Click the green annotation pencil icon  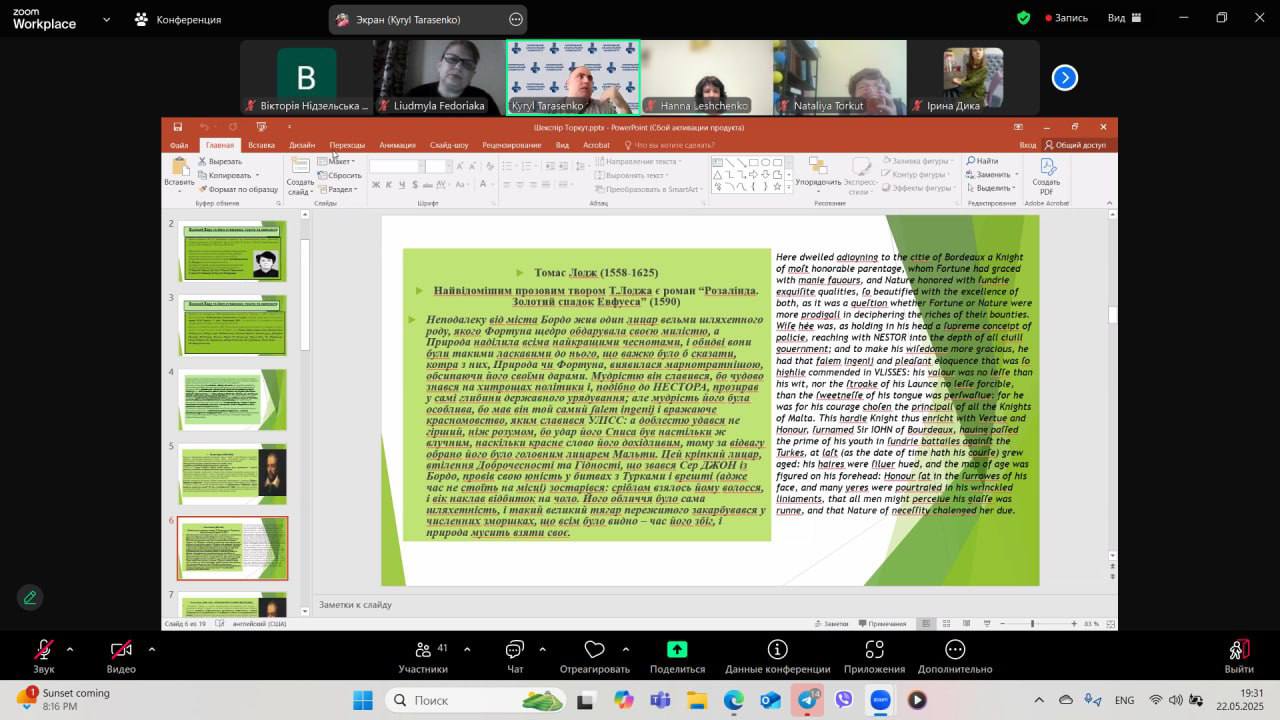click(30, 597)
